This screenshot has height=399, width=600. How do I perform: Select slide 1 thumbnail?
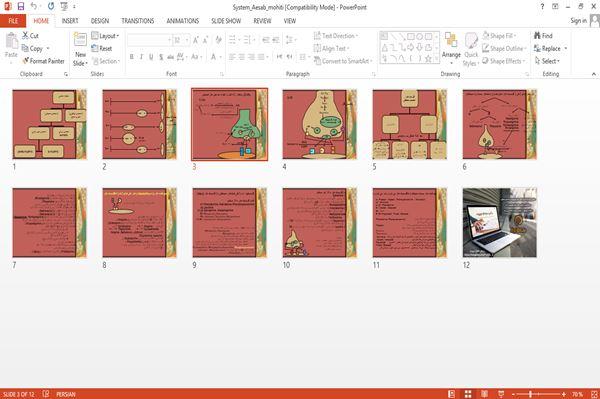coord(50,124)
